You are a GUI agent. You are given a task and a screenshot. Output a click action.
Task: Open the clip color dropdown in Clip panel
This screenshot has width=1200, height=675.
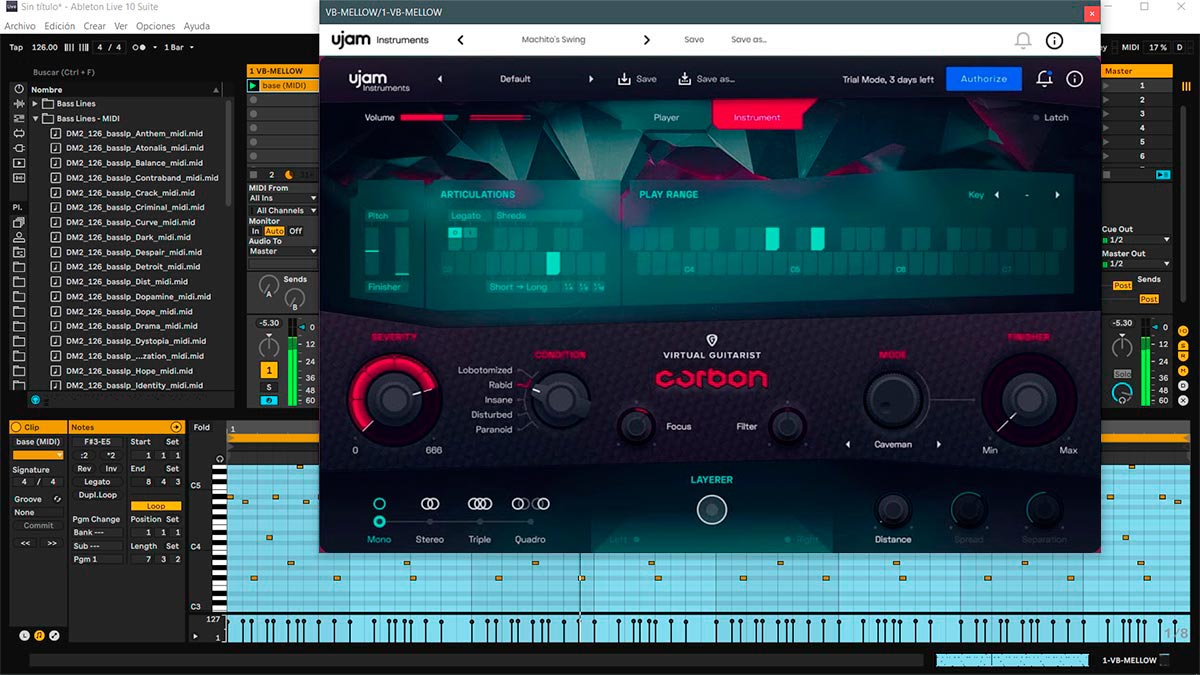[37, 456]
